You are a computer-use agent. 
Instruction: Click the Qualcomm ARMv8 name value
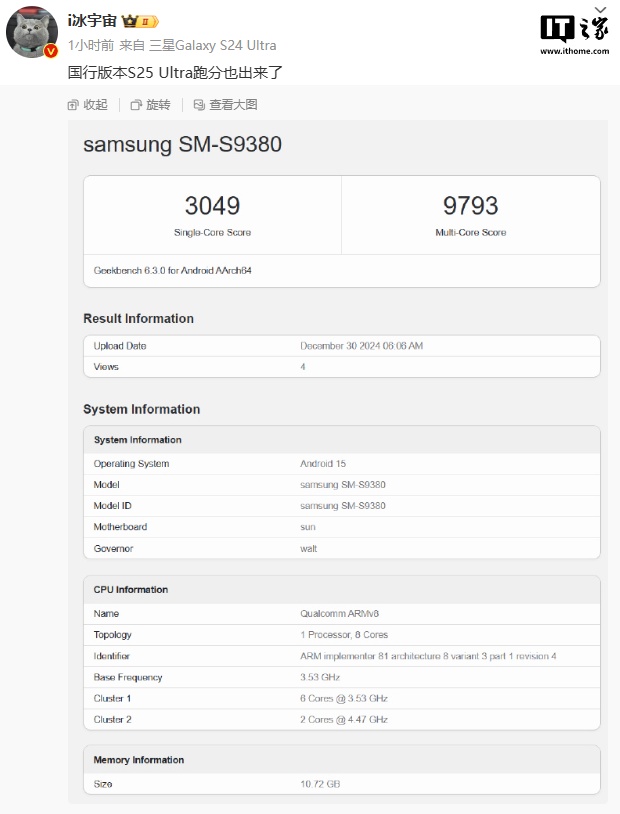(335, 614)
